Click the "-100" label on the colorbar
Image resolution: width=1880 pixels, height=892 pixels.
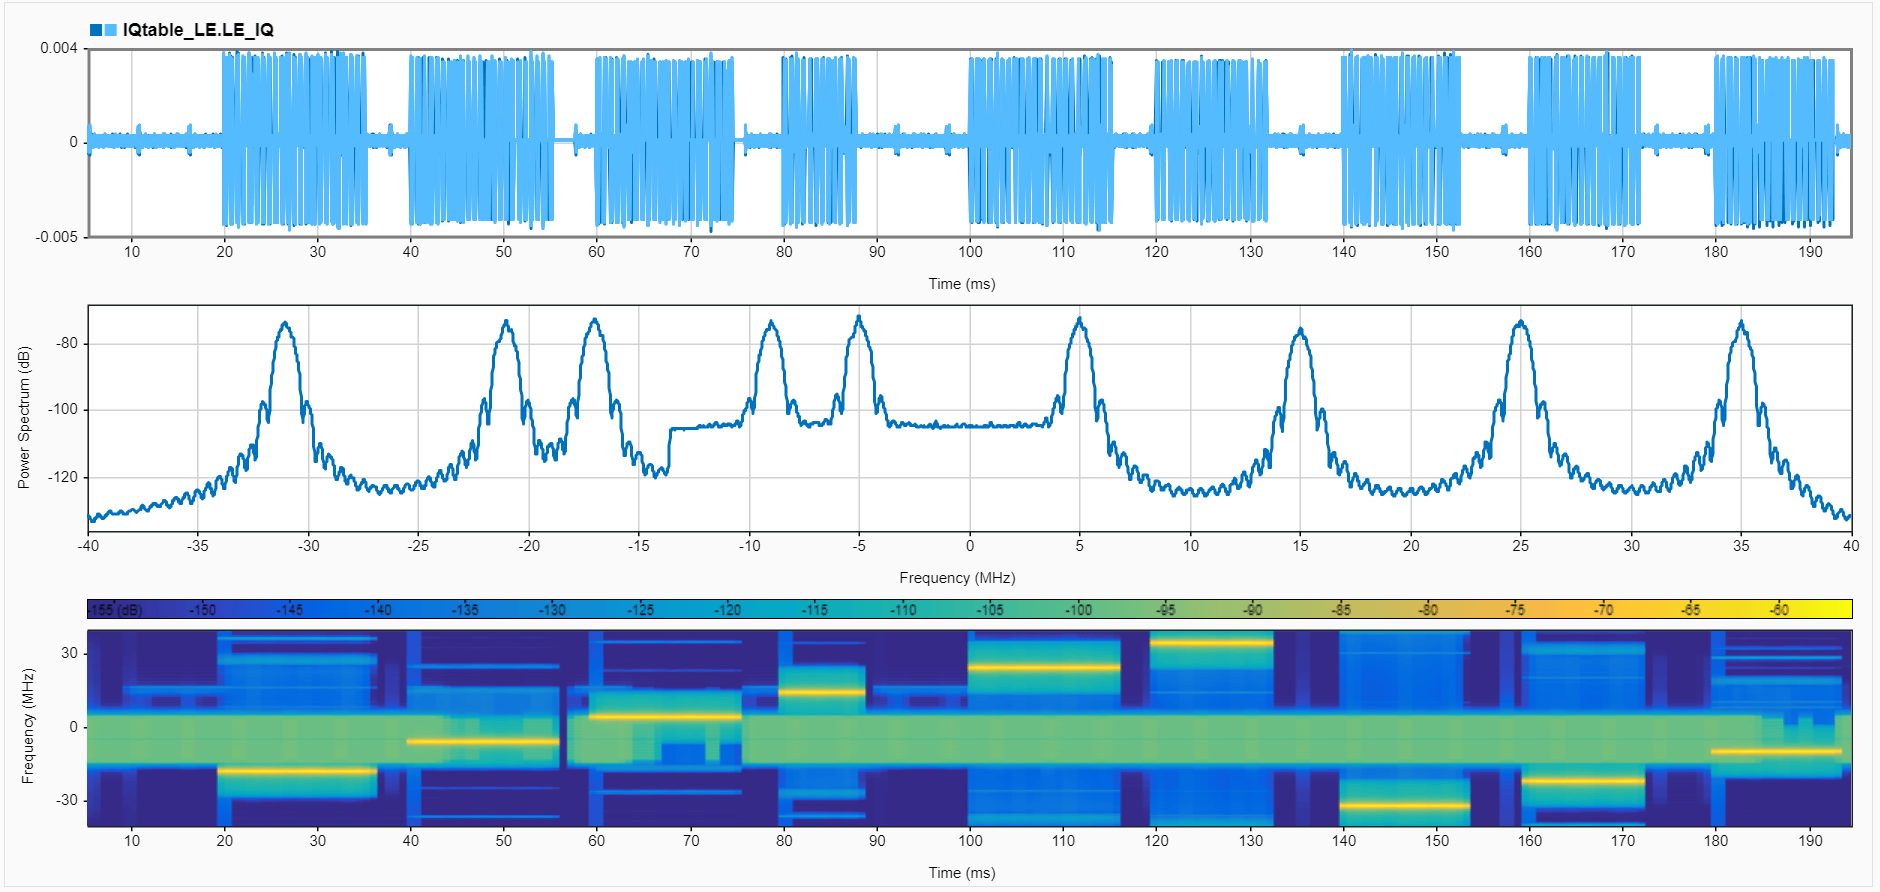[1077, 609]
